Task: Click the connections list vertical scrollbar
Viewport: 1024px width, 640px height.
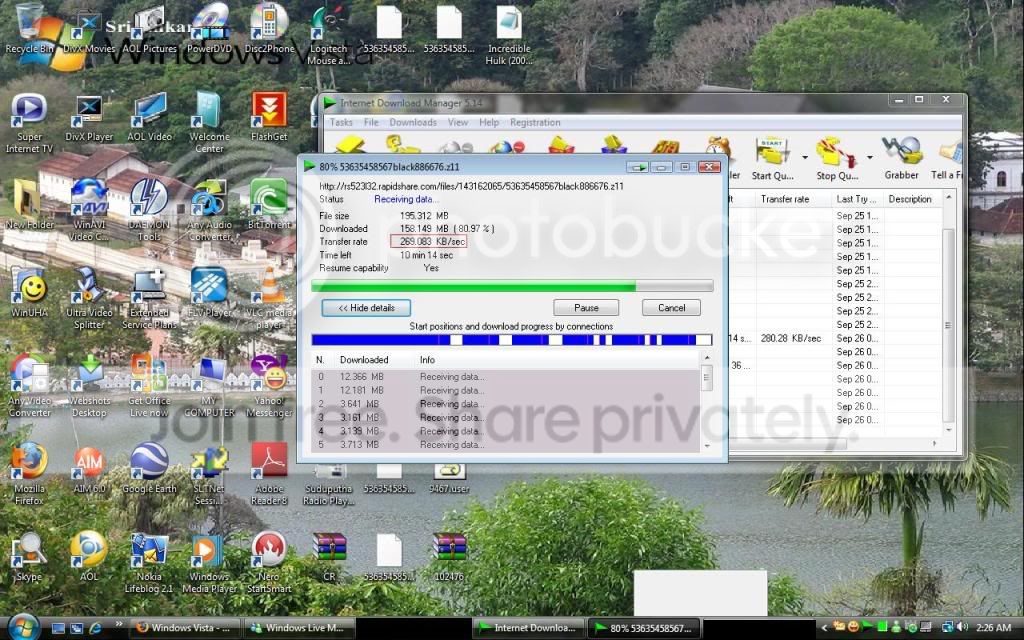Action: tap(706, 402)
